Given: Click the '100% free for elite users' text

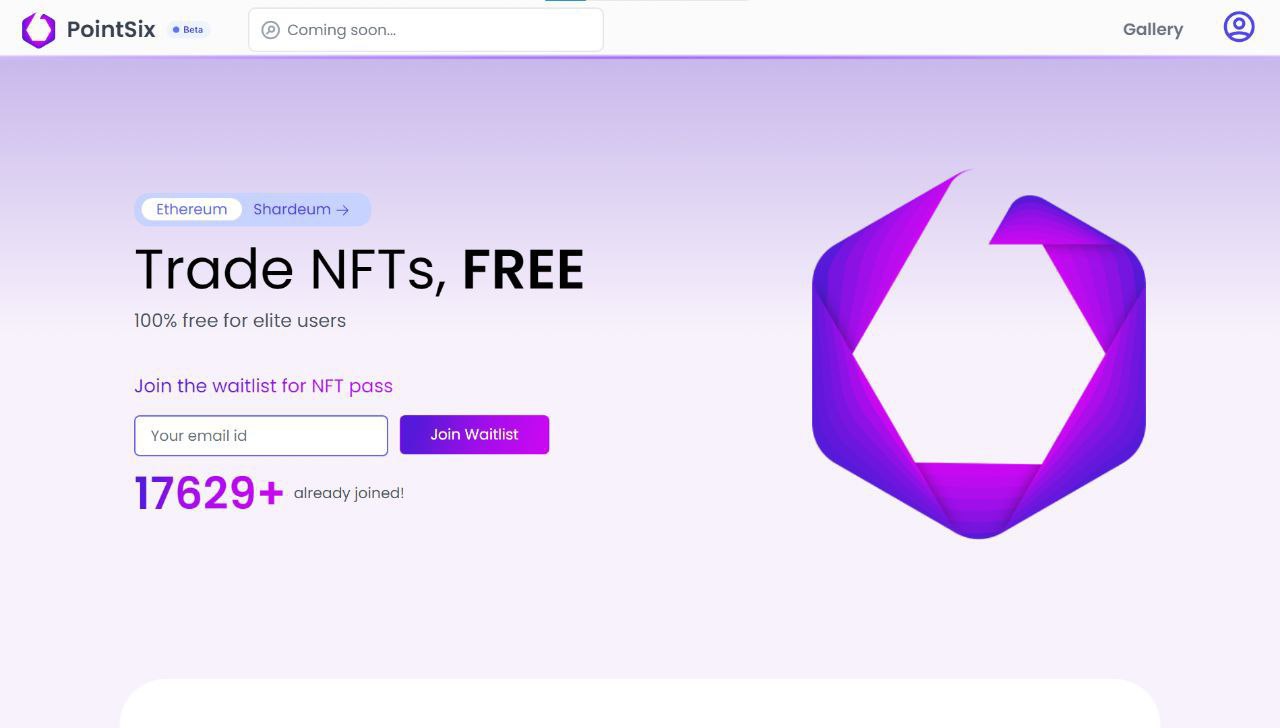Looking at the screenshot, I should pos(240,321).
